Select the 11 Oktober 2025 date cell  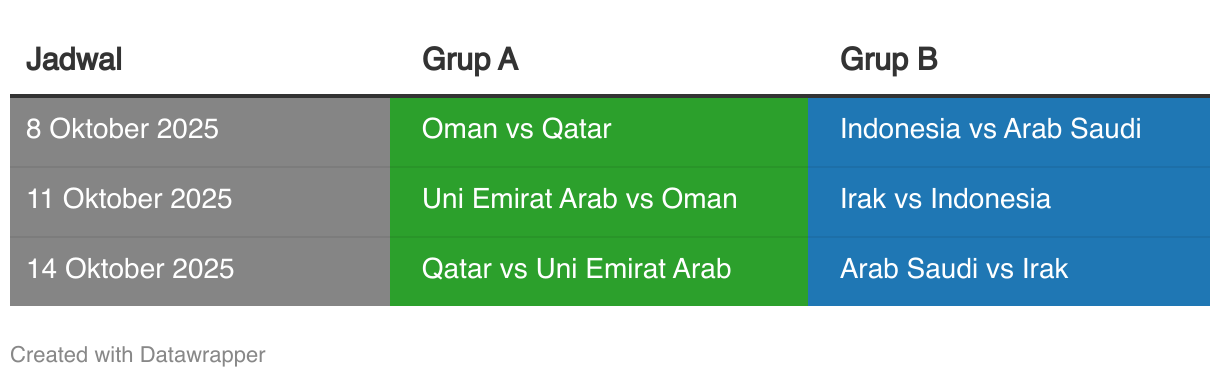pos(200,200)
